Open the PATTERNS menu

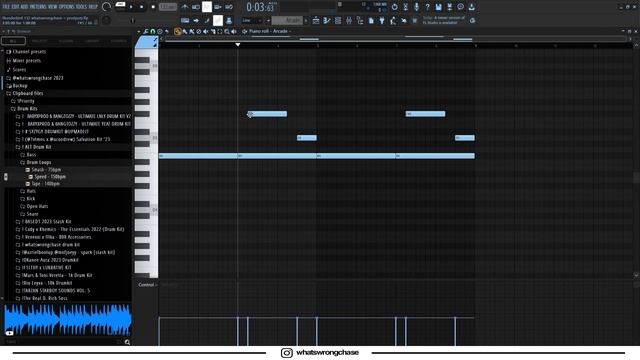click(x=38, y=7)
